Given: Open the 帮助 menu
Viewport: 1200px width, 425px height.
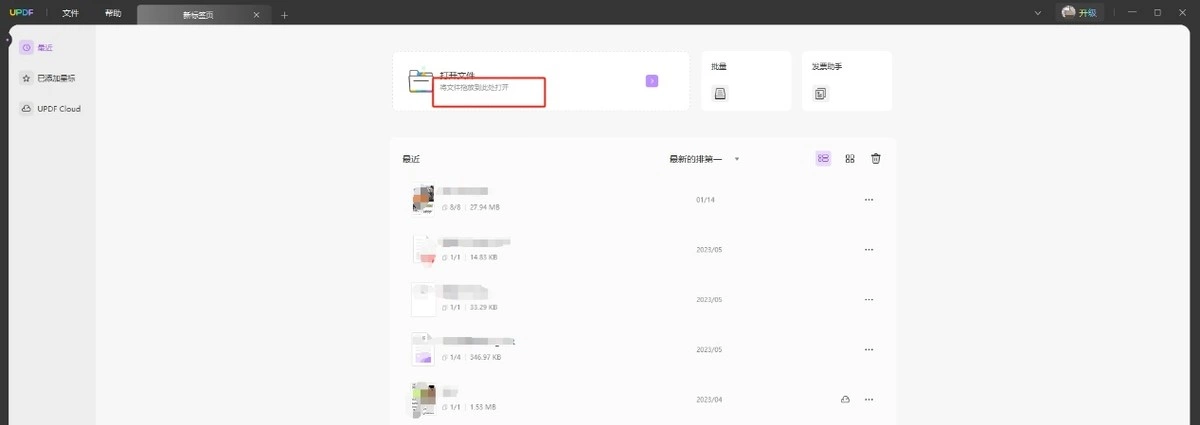Looking at the screenshot, I should pos(113,14).
